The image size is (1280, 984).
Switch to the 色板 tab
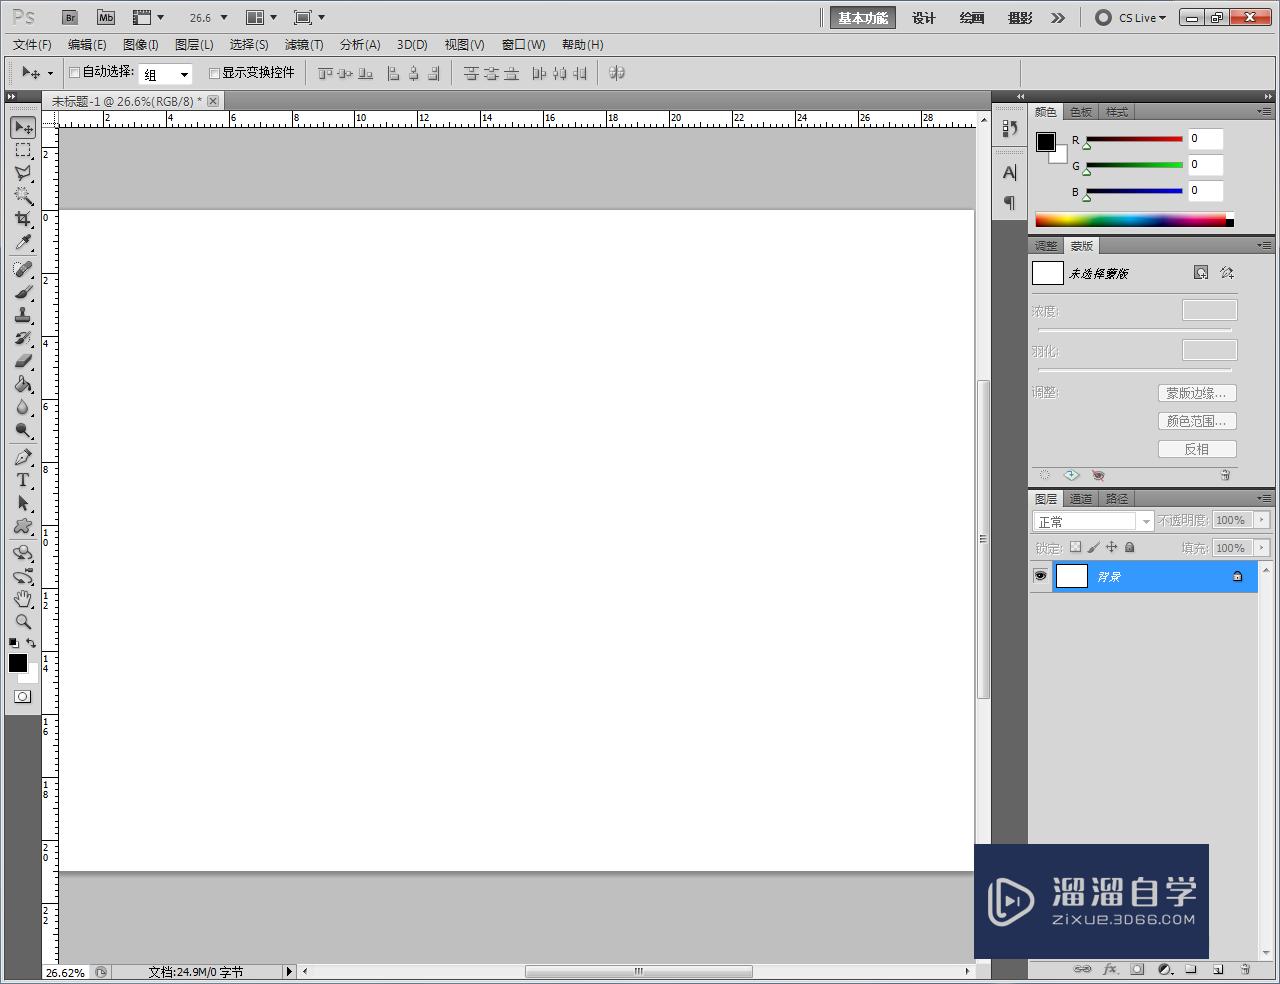click(x=1081, y=112)
